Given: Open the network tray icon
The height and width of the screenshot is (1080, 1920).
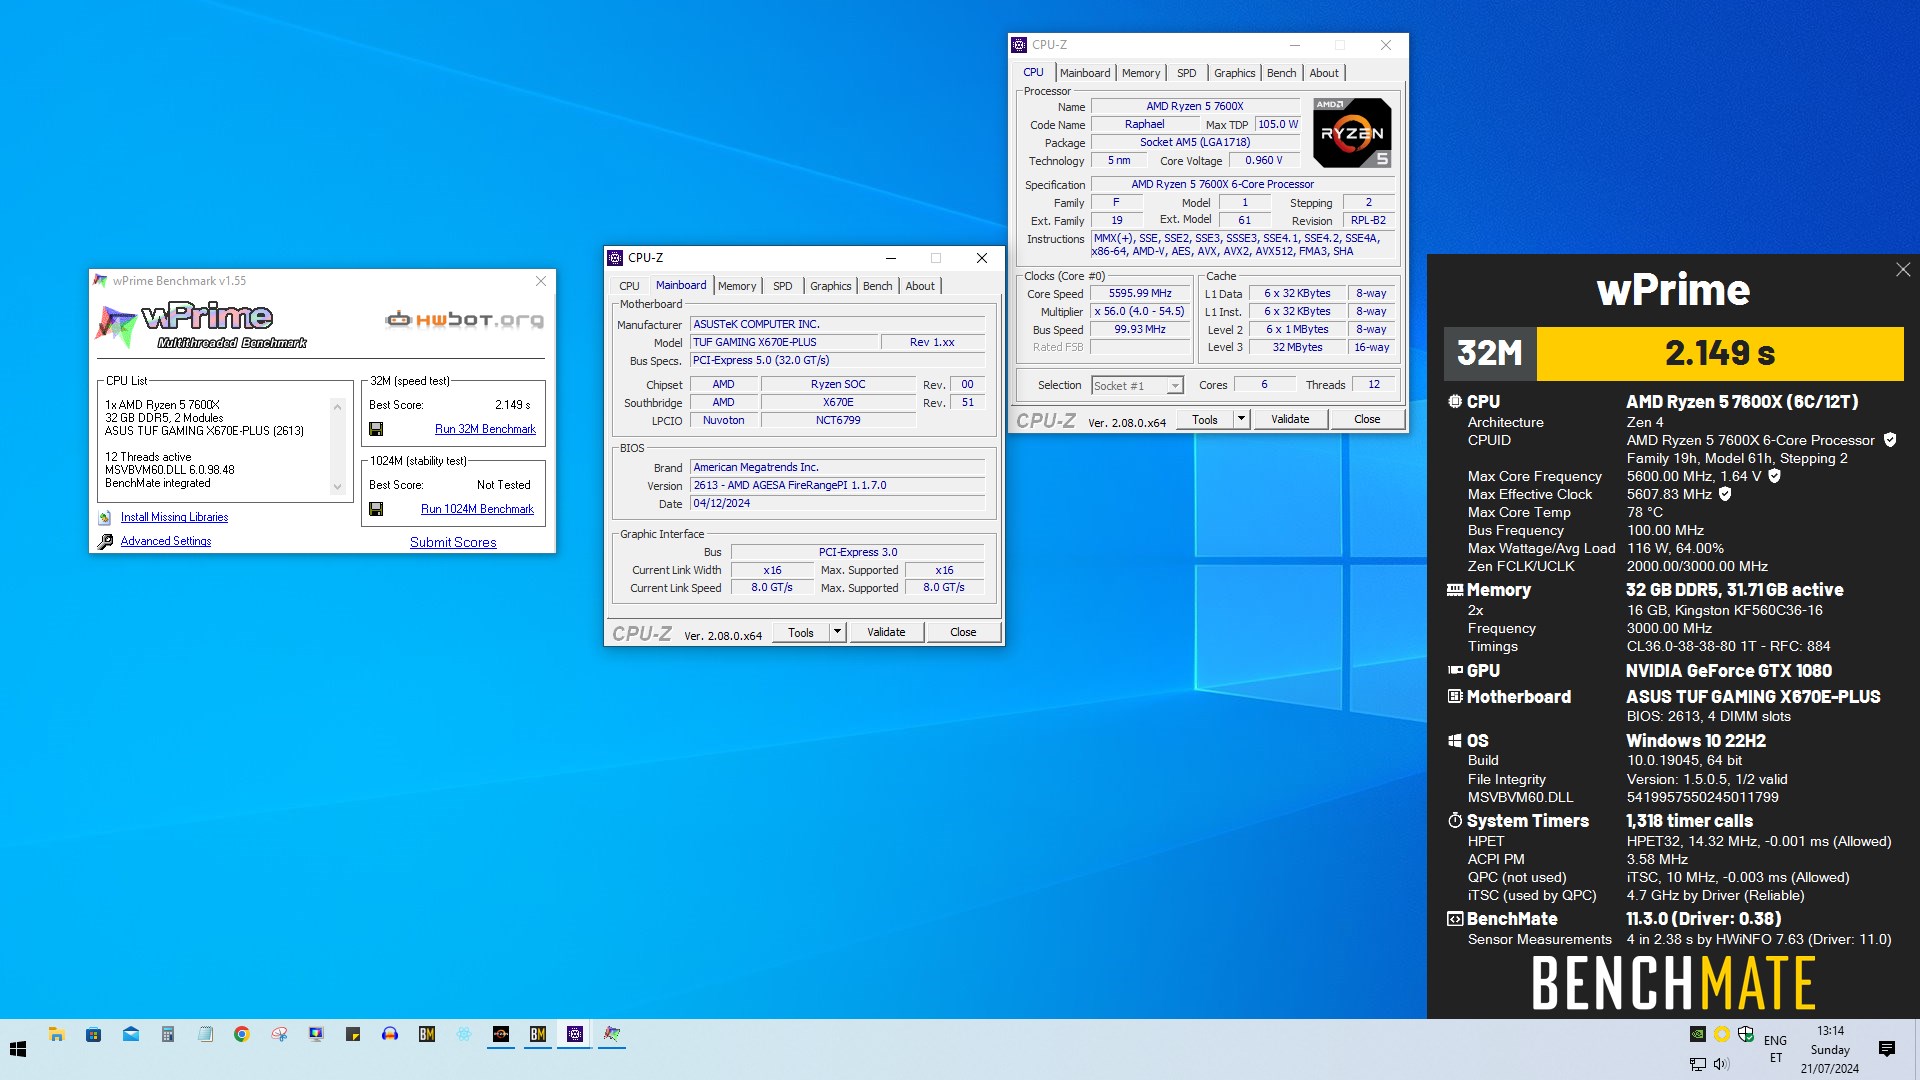Looking at the screenshot, I should pos(1697,1064).
